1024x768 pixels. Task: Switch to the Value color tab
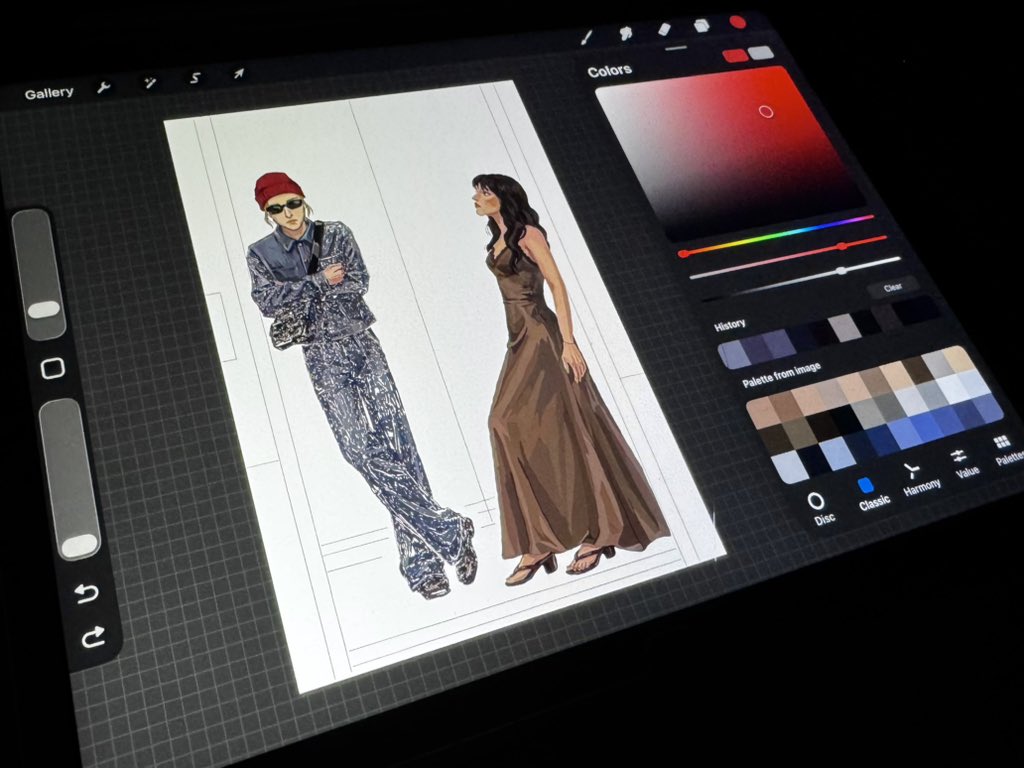click(963, 463)
